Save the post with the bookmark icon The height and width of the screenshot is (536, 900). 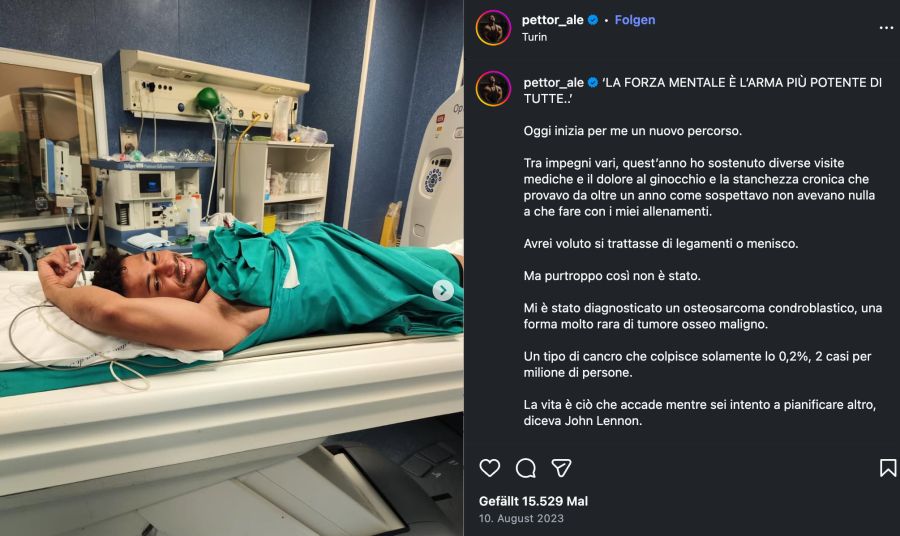[x=887, y=468]
